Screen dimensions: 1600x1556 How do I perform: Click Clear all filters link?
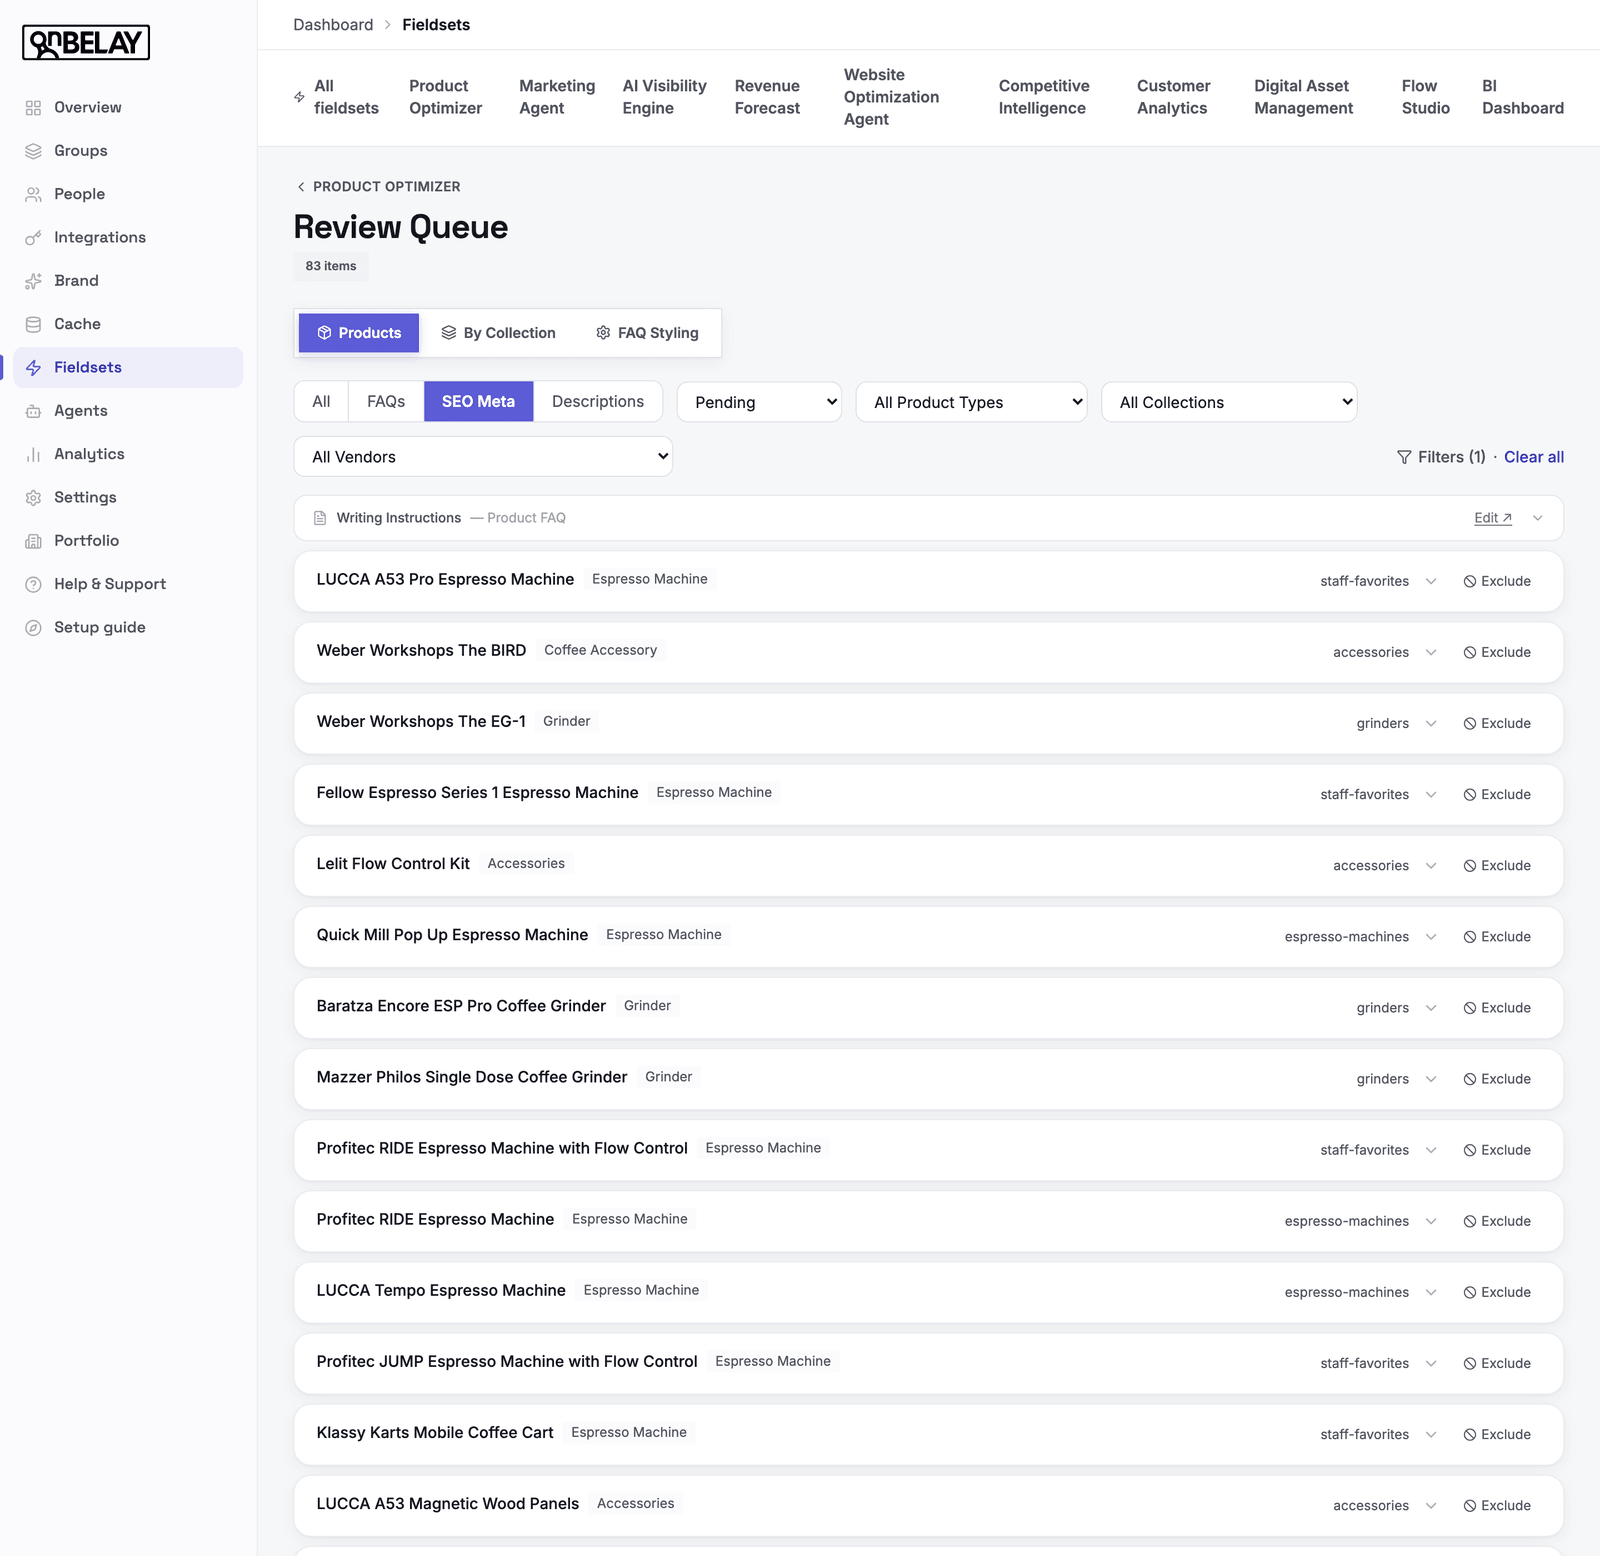click(x=1534, y=457)
